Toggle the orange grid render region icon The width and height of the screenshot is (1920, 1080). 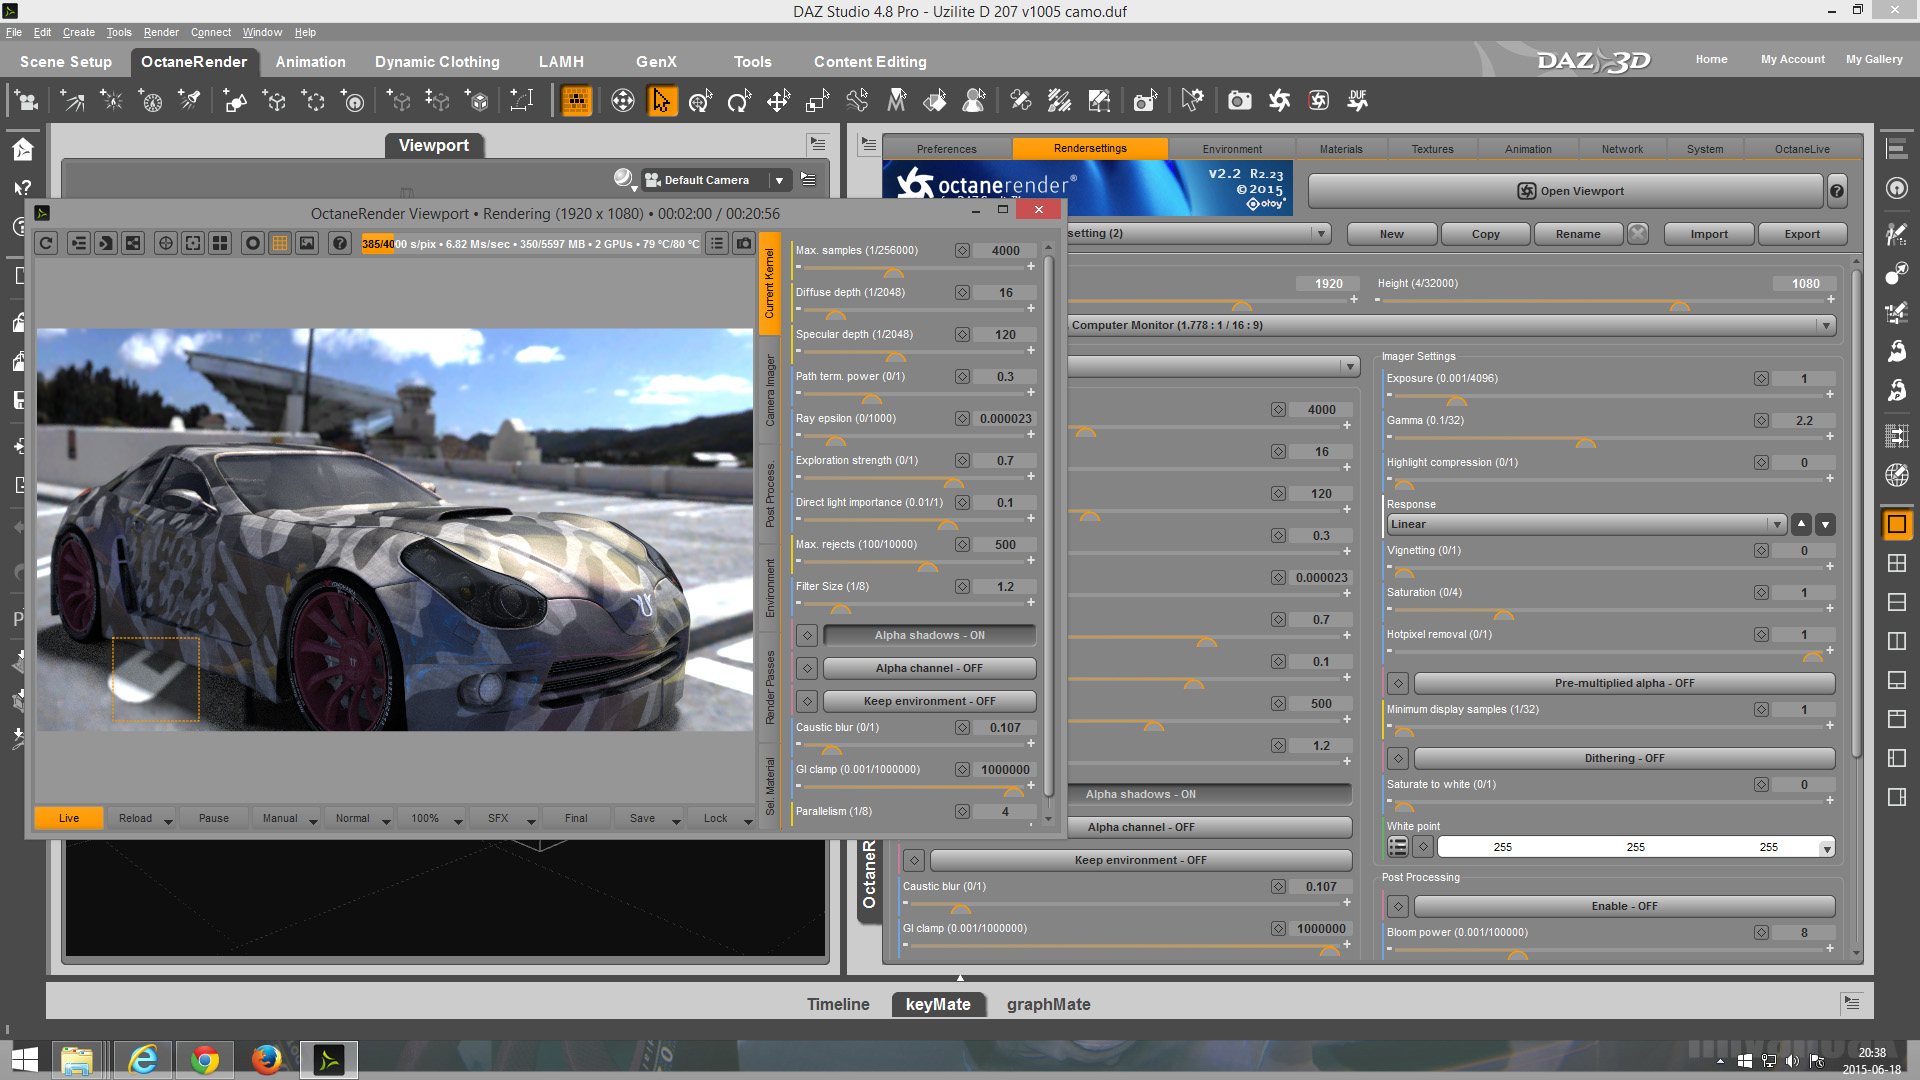(280, 243)
